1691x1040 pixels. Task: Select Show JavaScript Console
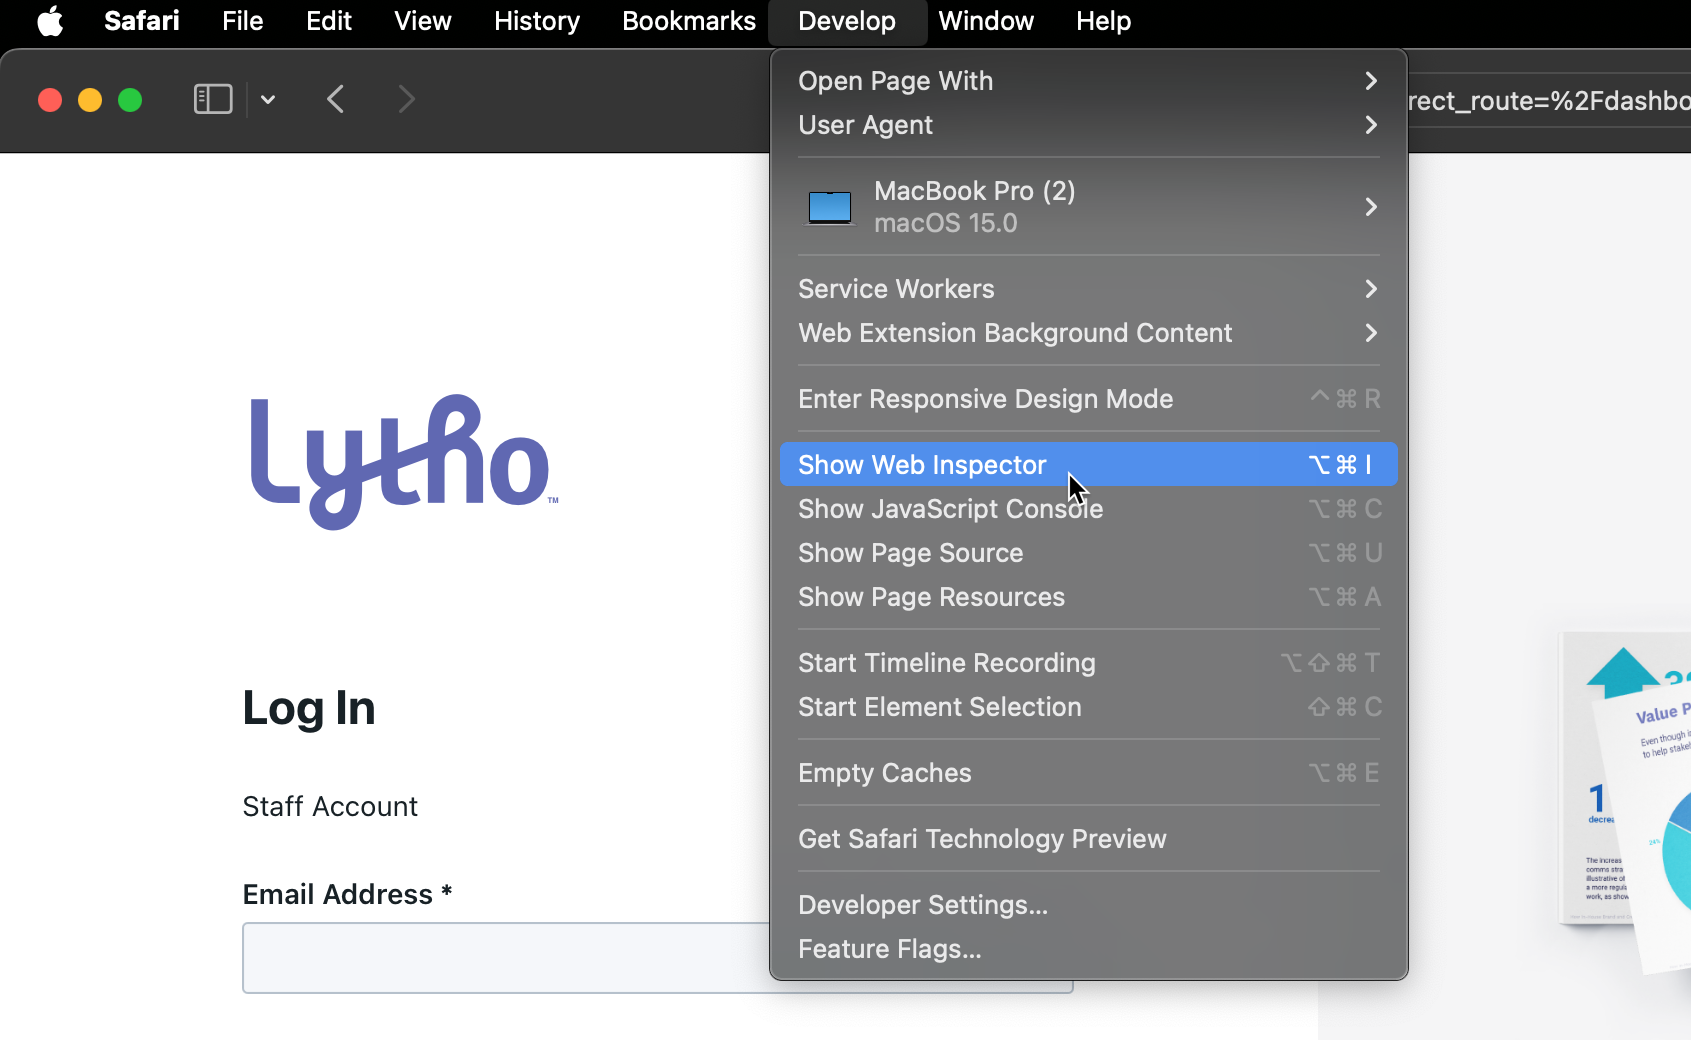click(1088, 509)
